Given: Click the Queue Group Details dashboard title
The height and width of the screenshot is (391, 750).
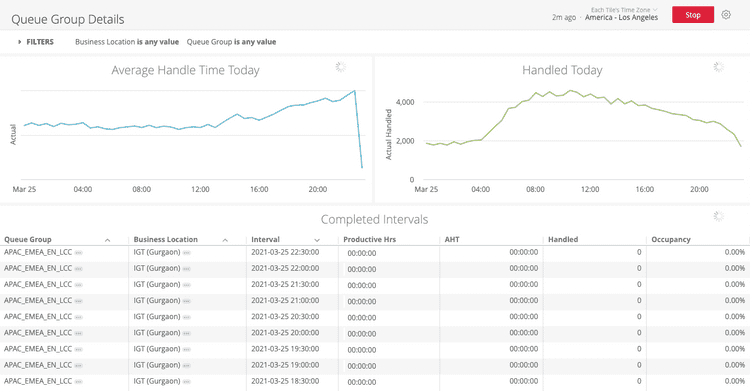Looking at the screenshot, I should (x=67, y=20).
